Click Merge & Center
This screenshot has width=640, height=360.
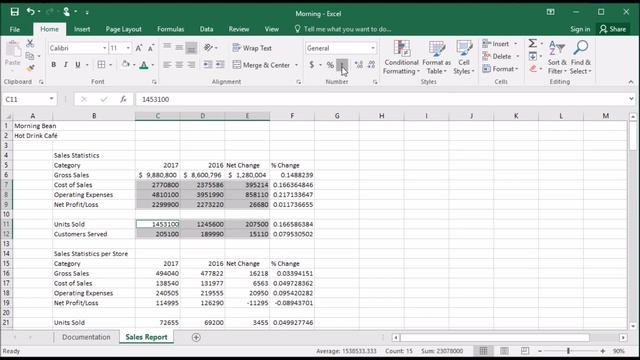261,65
